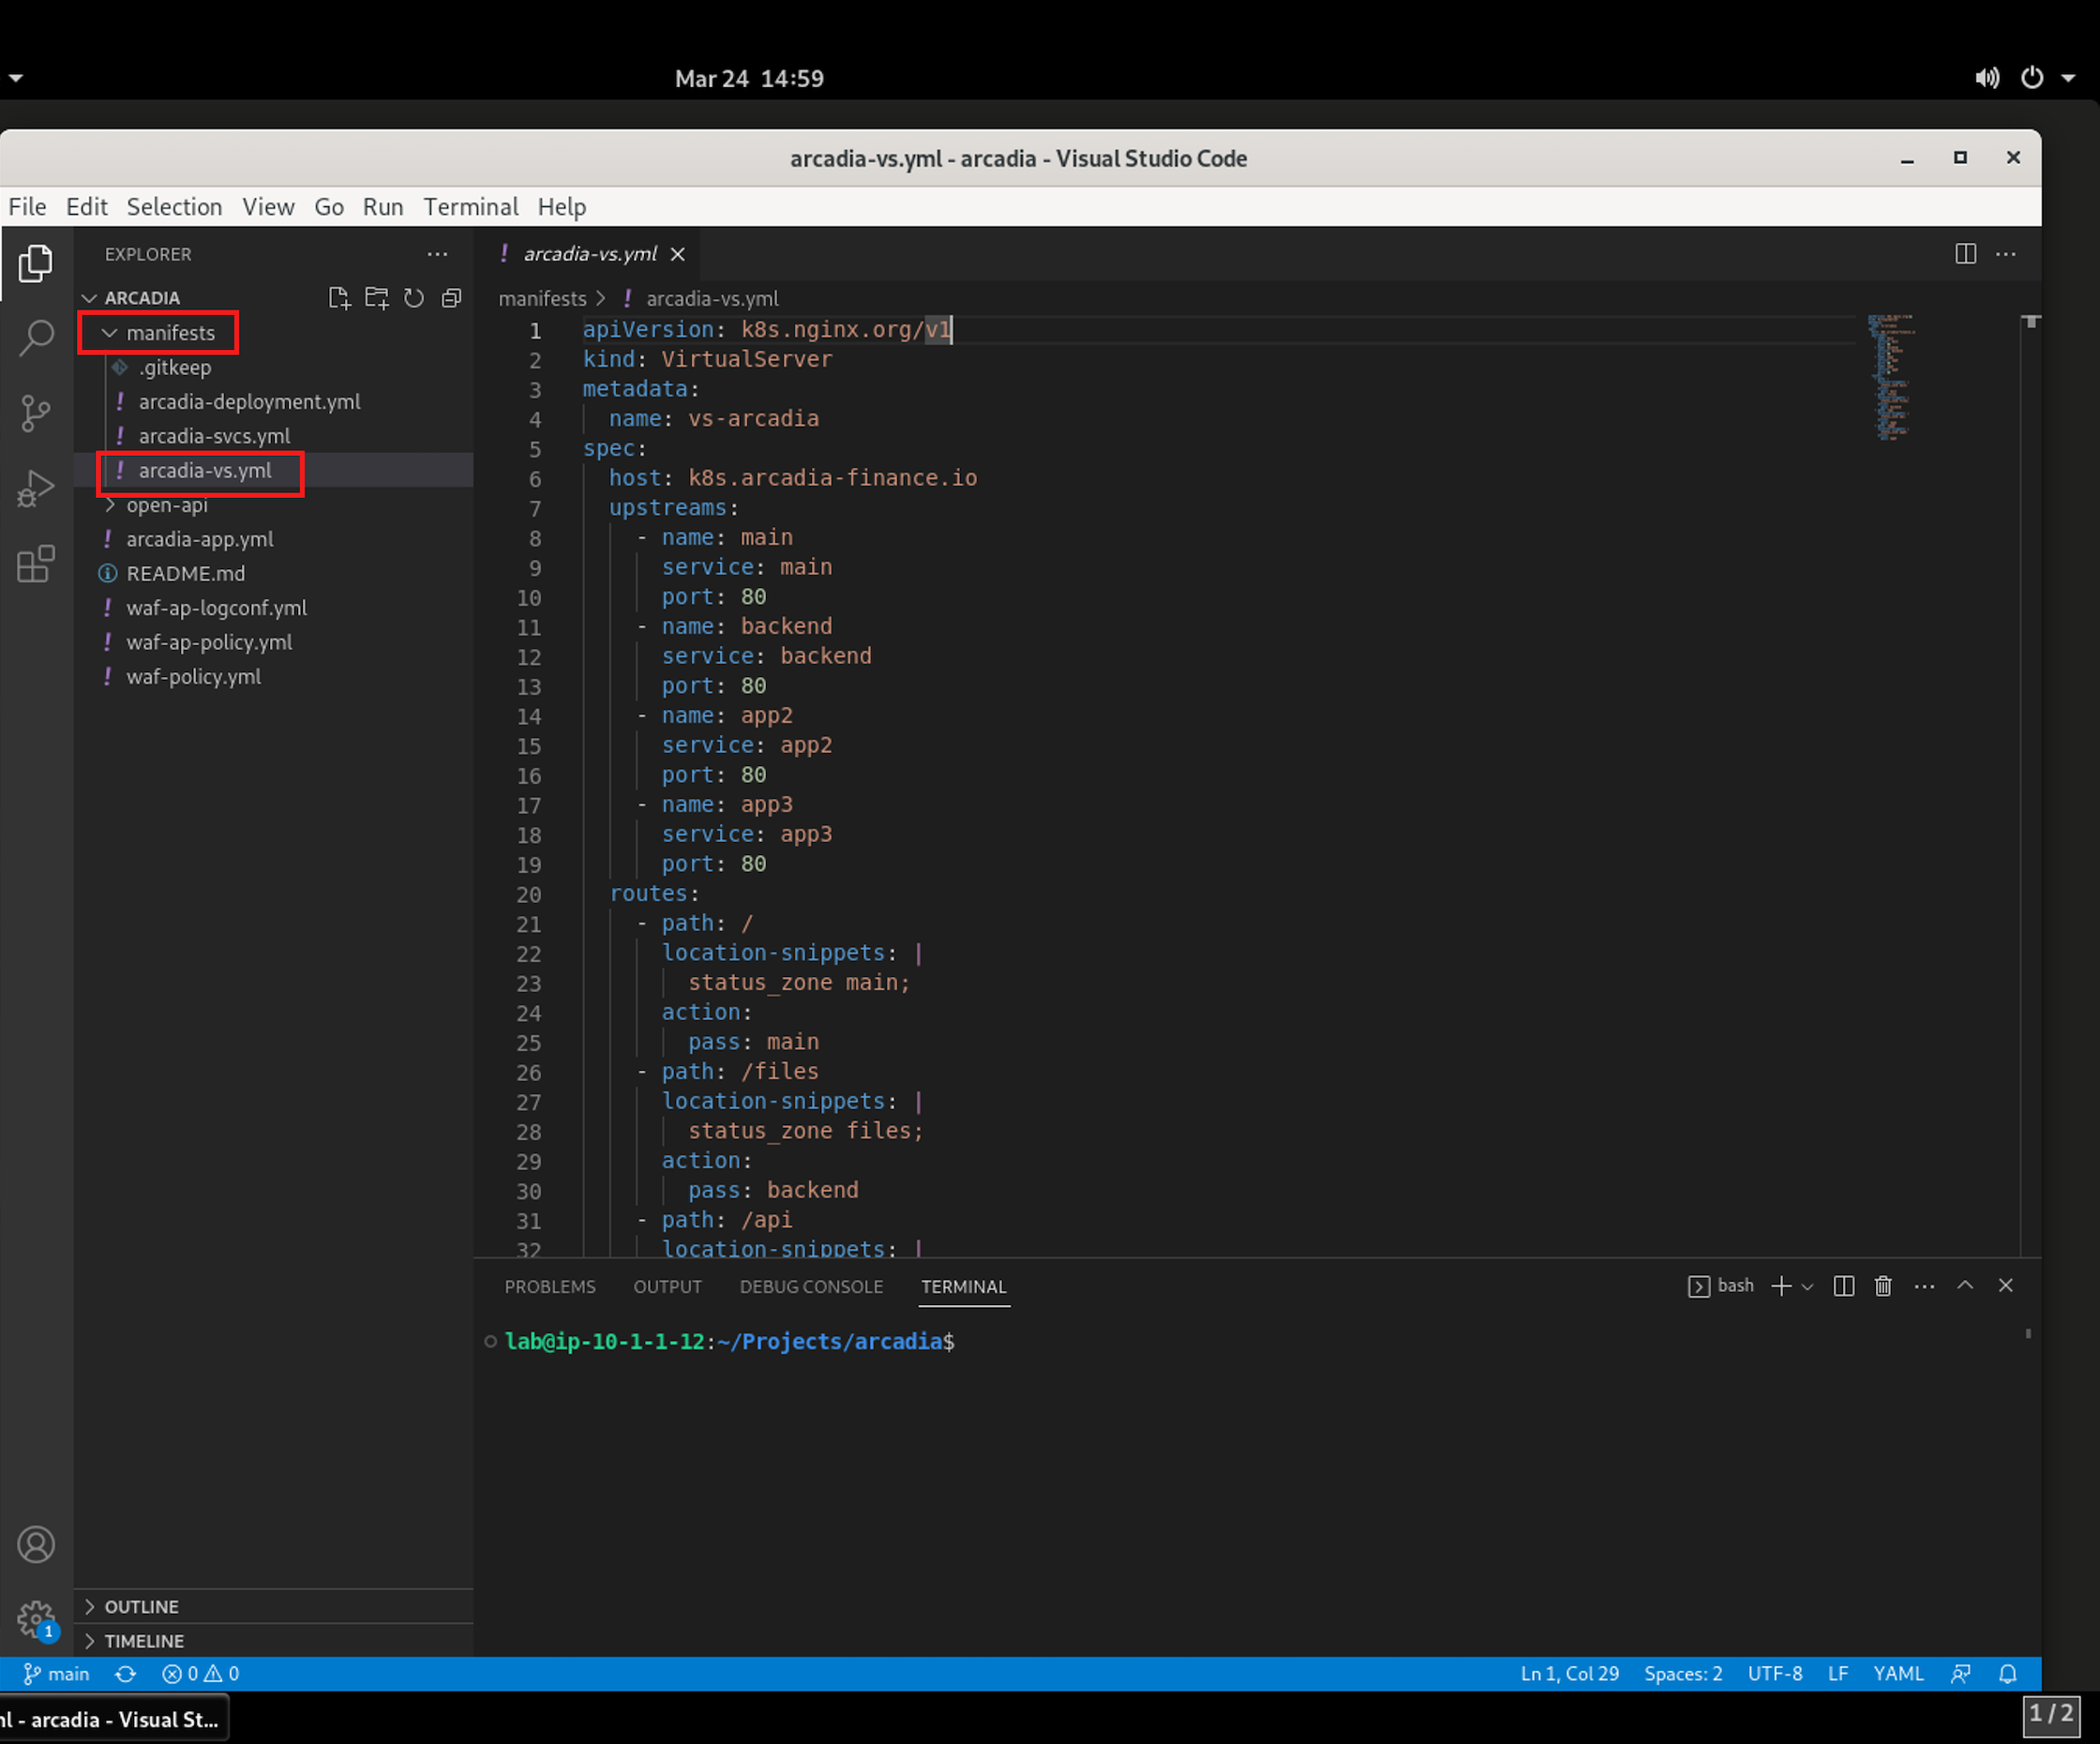The image size is (2100, 1744).
Task: Click Ln 1, Col 29 cursor position
Action: point(1569,1674)
